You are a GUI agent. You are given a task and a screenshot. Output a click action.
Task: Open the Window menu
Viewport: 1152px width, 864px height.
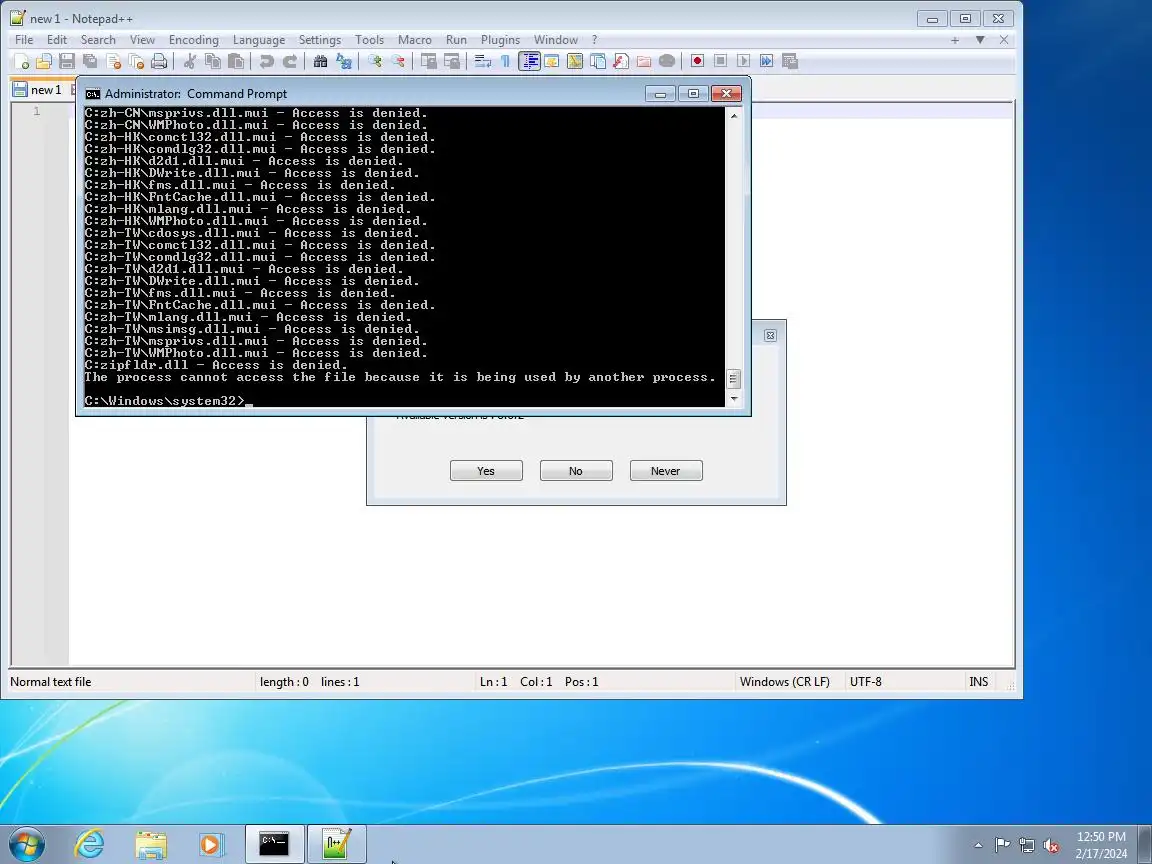tap(555, 40)
